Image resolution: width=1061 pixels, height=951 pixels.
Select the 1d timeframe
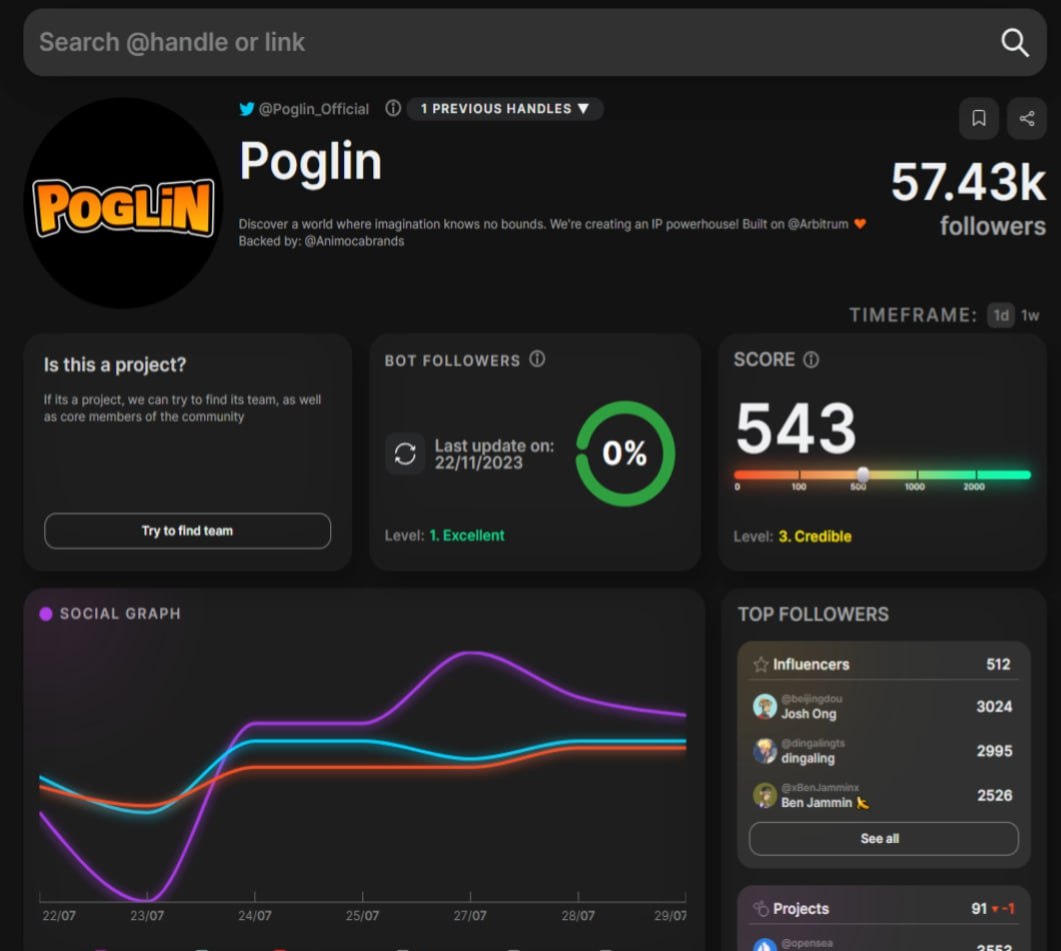coord(1001,315)
